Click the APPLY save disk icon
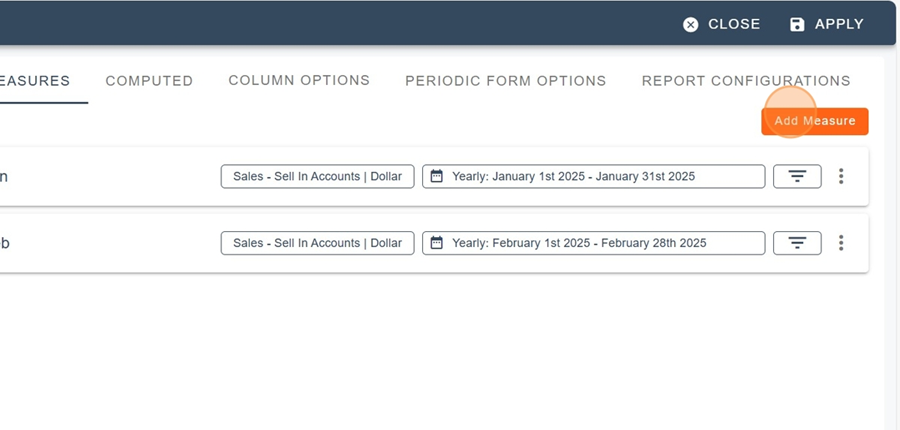 797,25
